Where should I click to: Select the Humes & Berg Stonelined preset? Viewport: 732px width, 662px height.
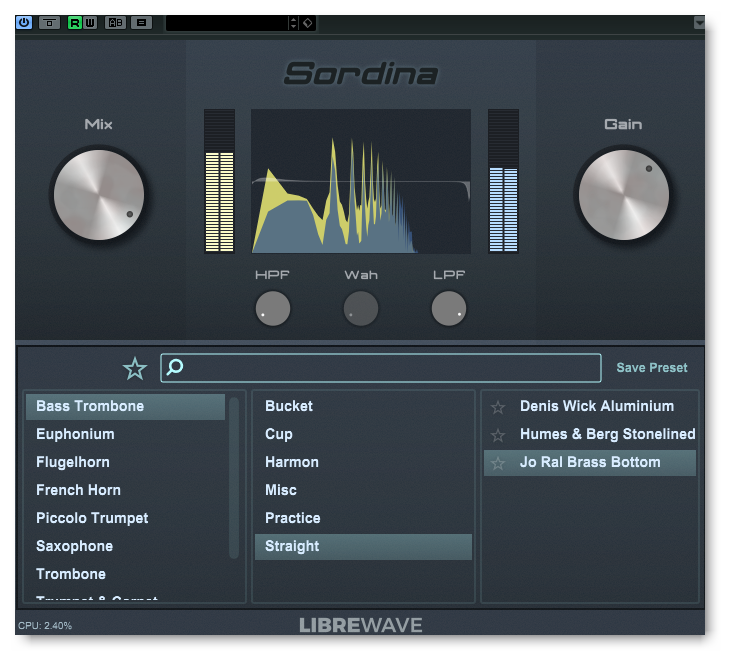point(590,434)
